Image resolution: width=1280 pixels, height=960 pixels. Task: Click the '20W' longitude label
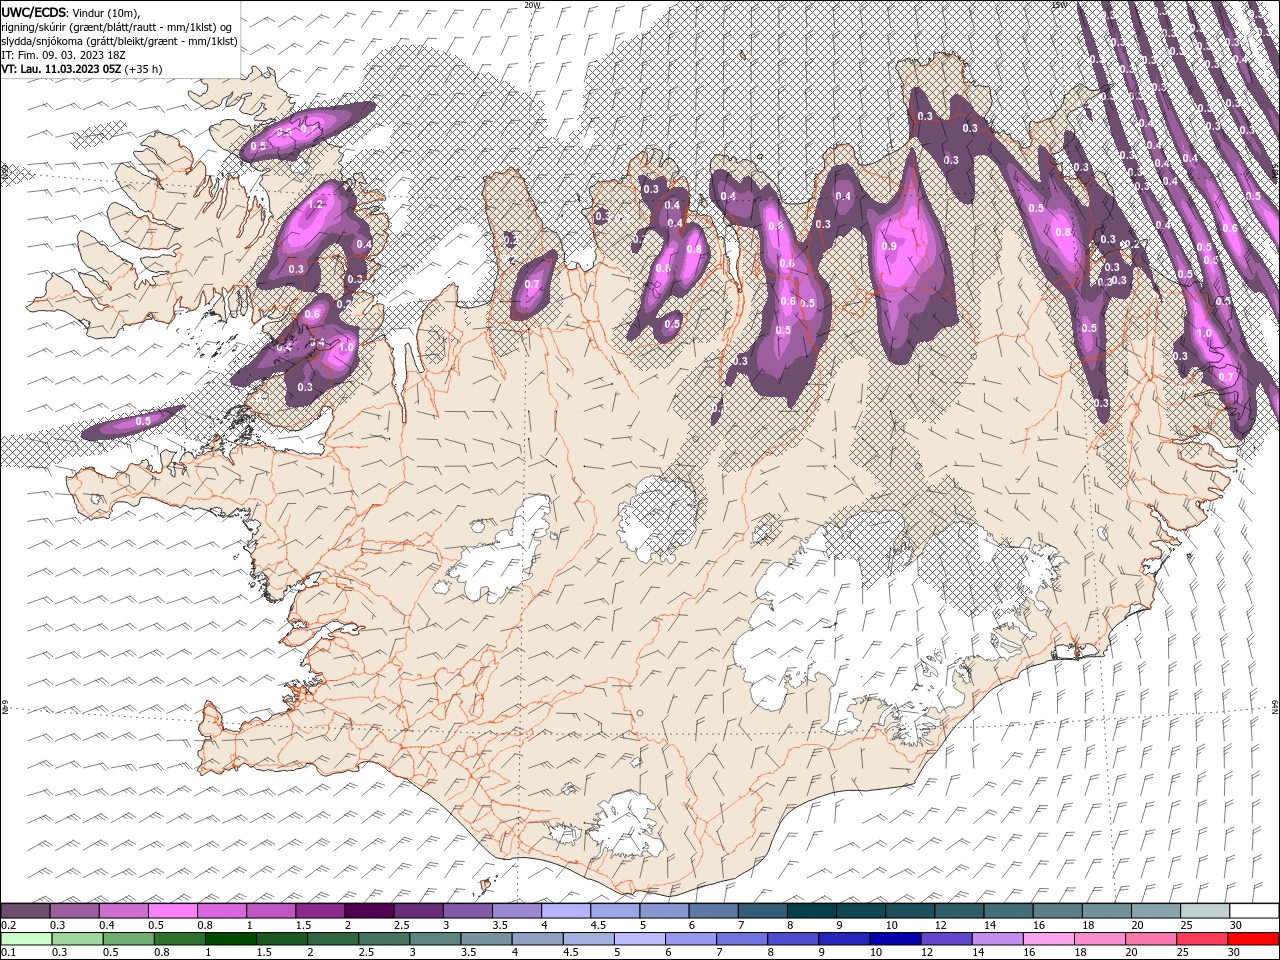(x=533, y=5)
